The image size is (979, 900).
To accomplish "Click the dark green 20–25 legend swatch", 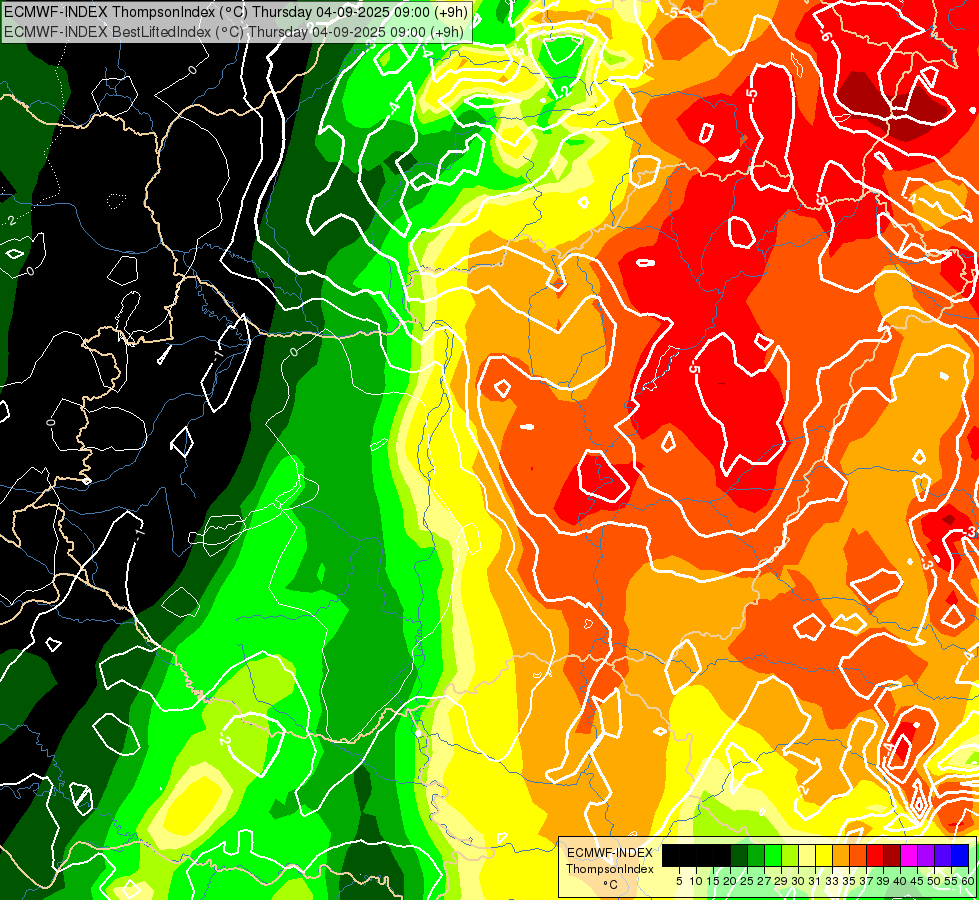I will 739,855.
